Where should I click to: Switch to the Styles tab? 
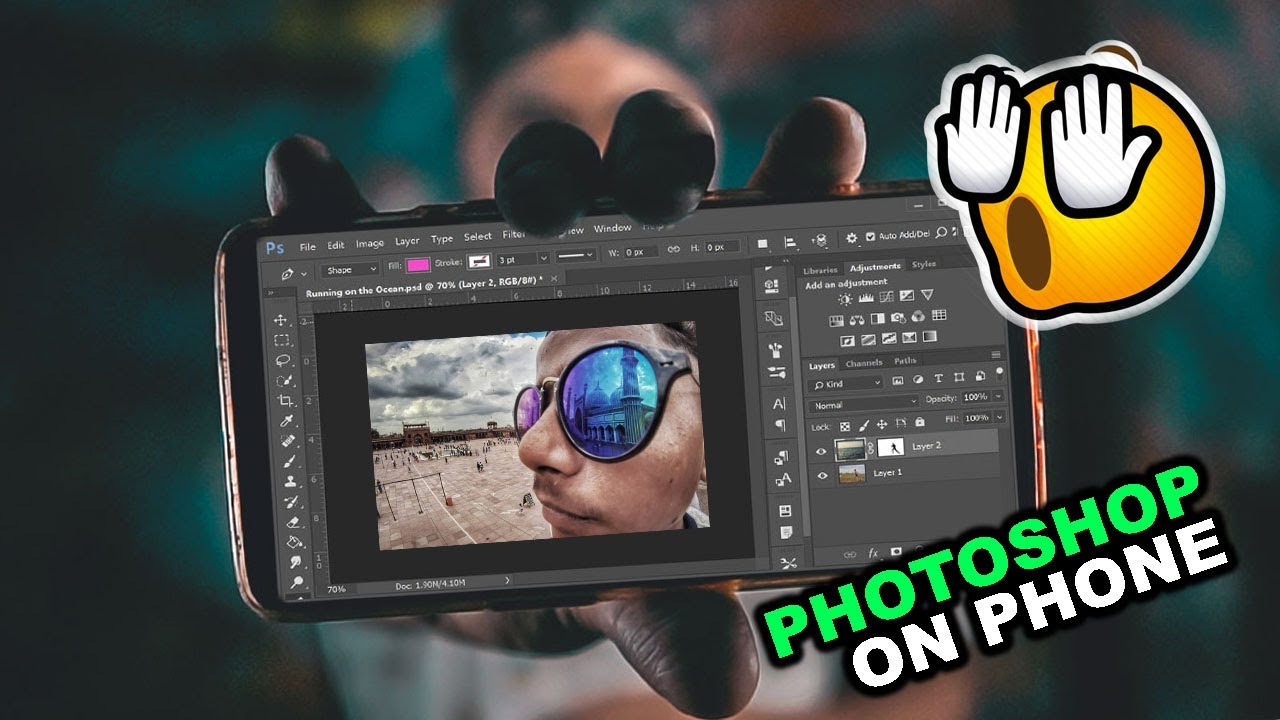(x=924, y=264)
